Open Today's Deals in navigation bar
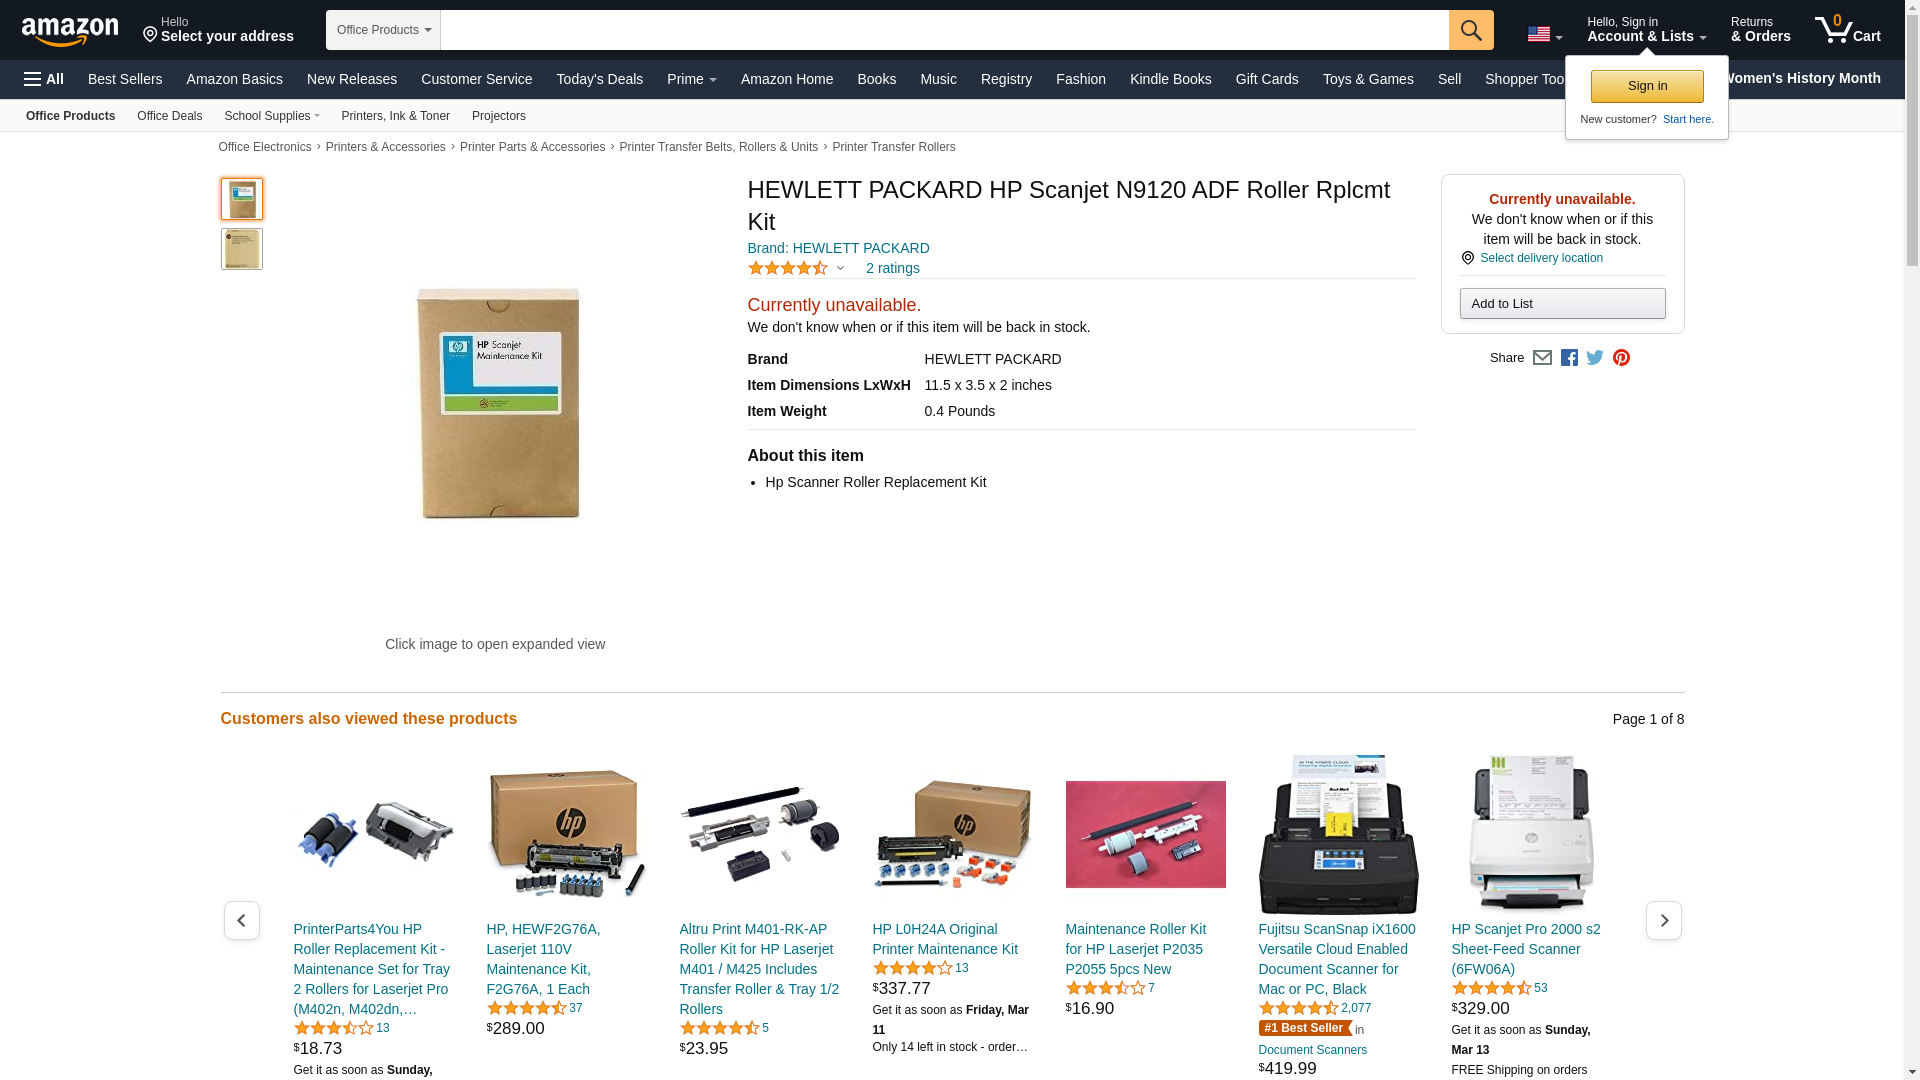The image size is (1920, 1080). [600, 79]
